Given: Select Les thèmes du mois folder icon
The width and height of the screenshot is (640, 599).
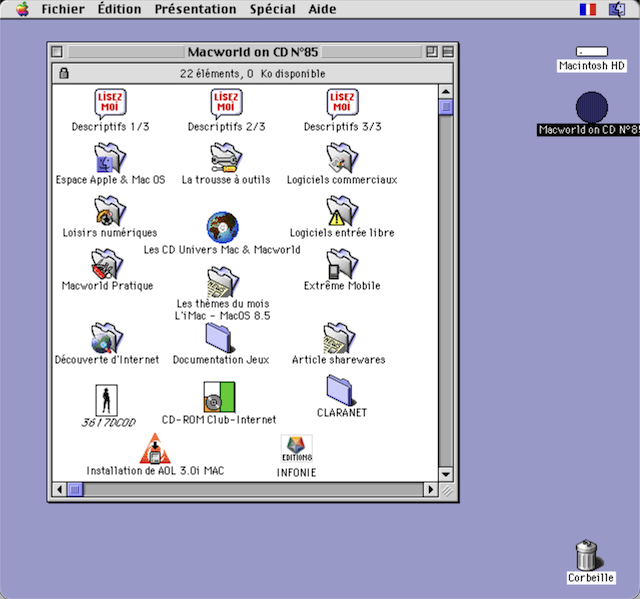Looking at the screenshot, I should [x=223, y=282].
